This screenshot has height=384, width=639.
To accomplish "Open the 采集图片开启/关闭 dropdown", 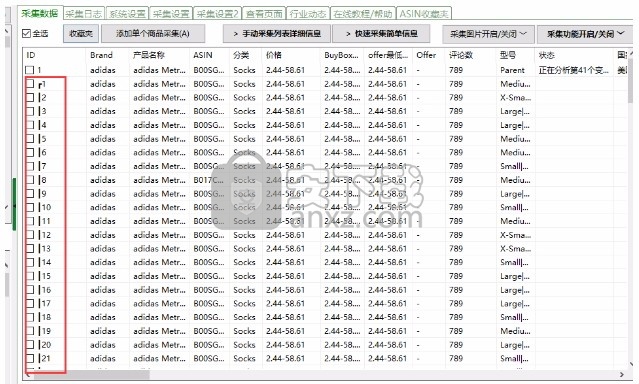I will tap(488, 34).
